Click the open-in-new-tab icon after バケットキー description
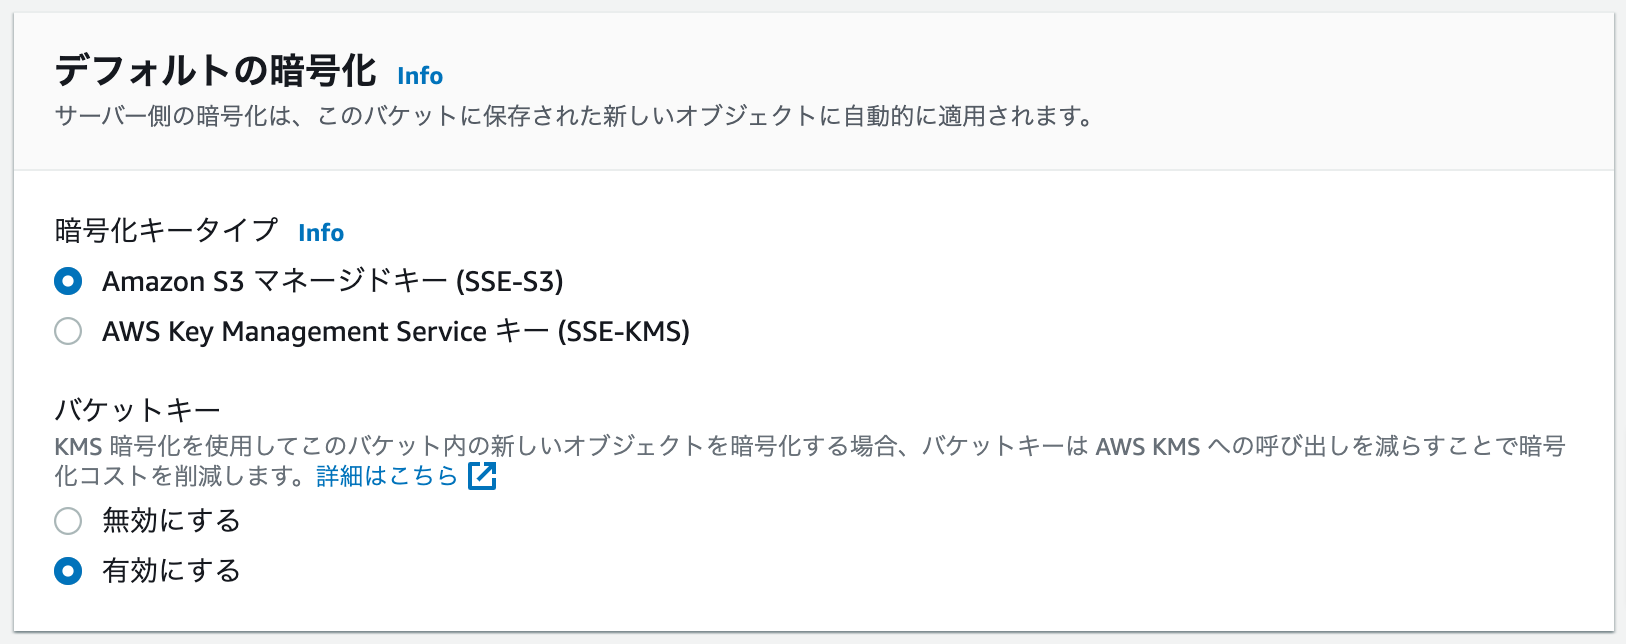This screenshot has height=644, width=1626. click(482, 478)
